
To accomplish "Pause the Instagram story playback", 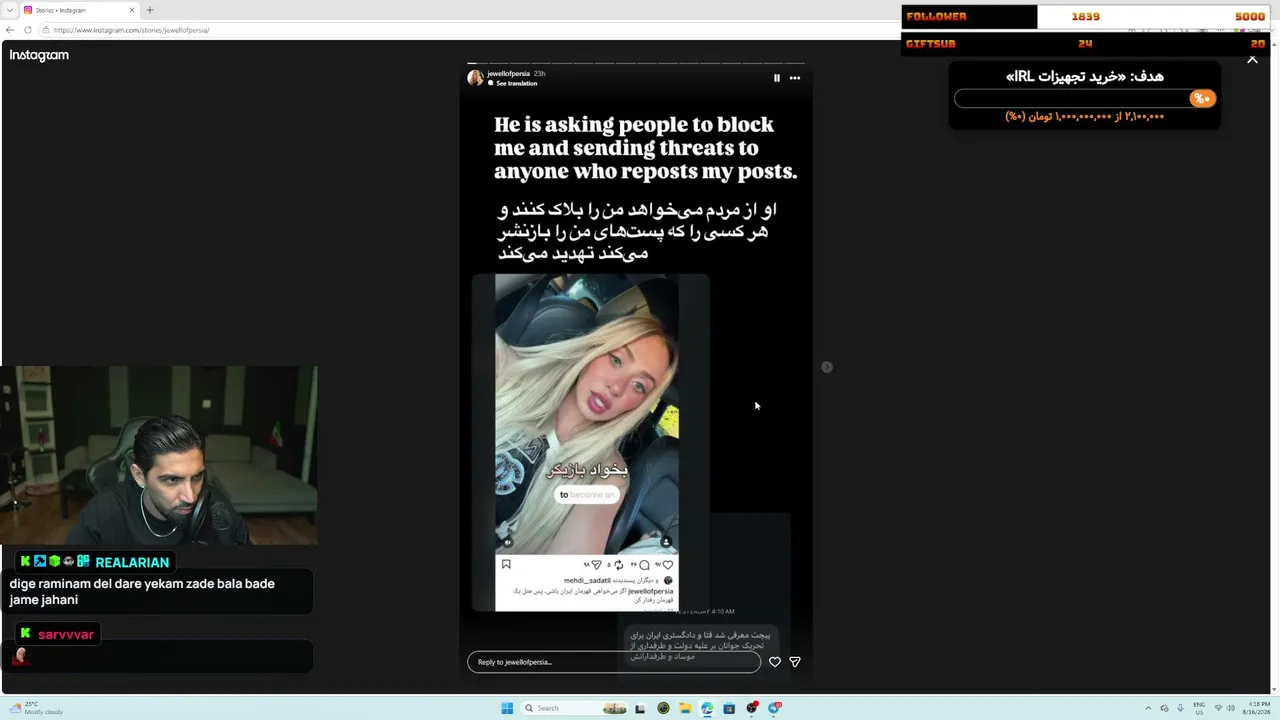I will (776, 78).
